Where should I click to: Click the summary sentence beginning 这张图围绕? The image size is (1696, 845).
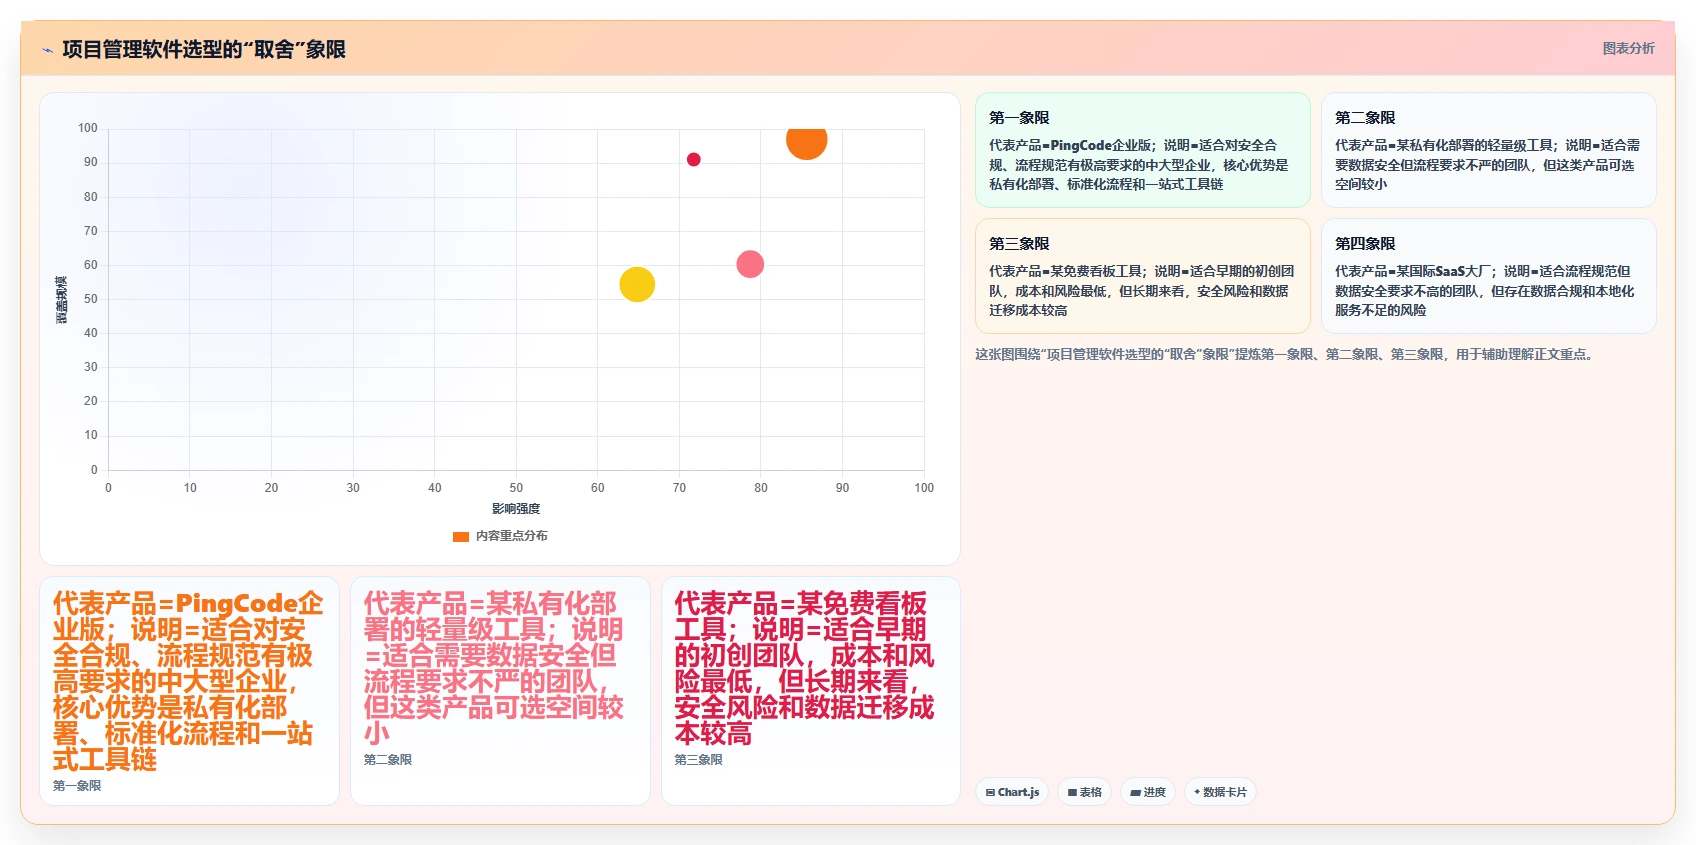tap(1285, 354)
